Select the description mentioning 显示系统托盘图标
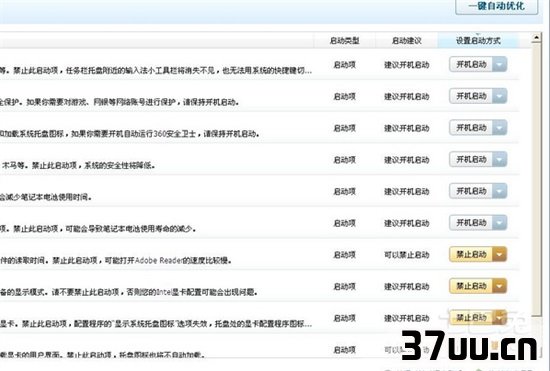Viewport: 550px width, 371px height. (156, 324)
